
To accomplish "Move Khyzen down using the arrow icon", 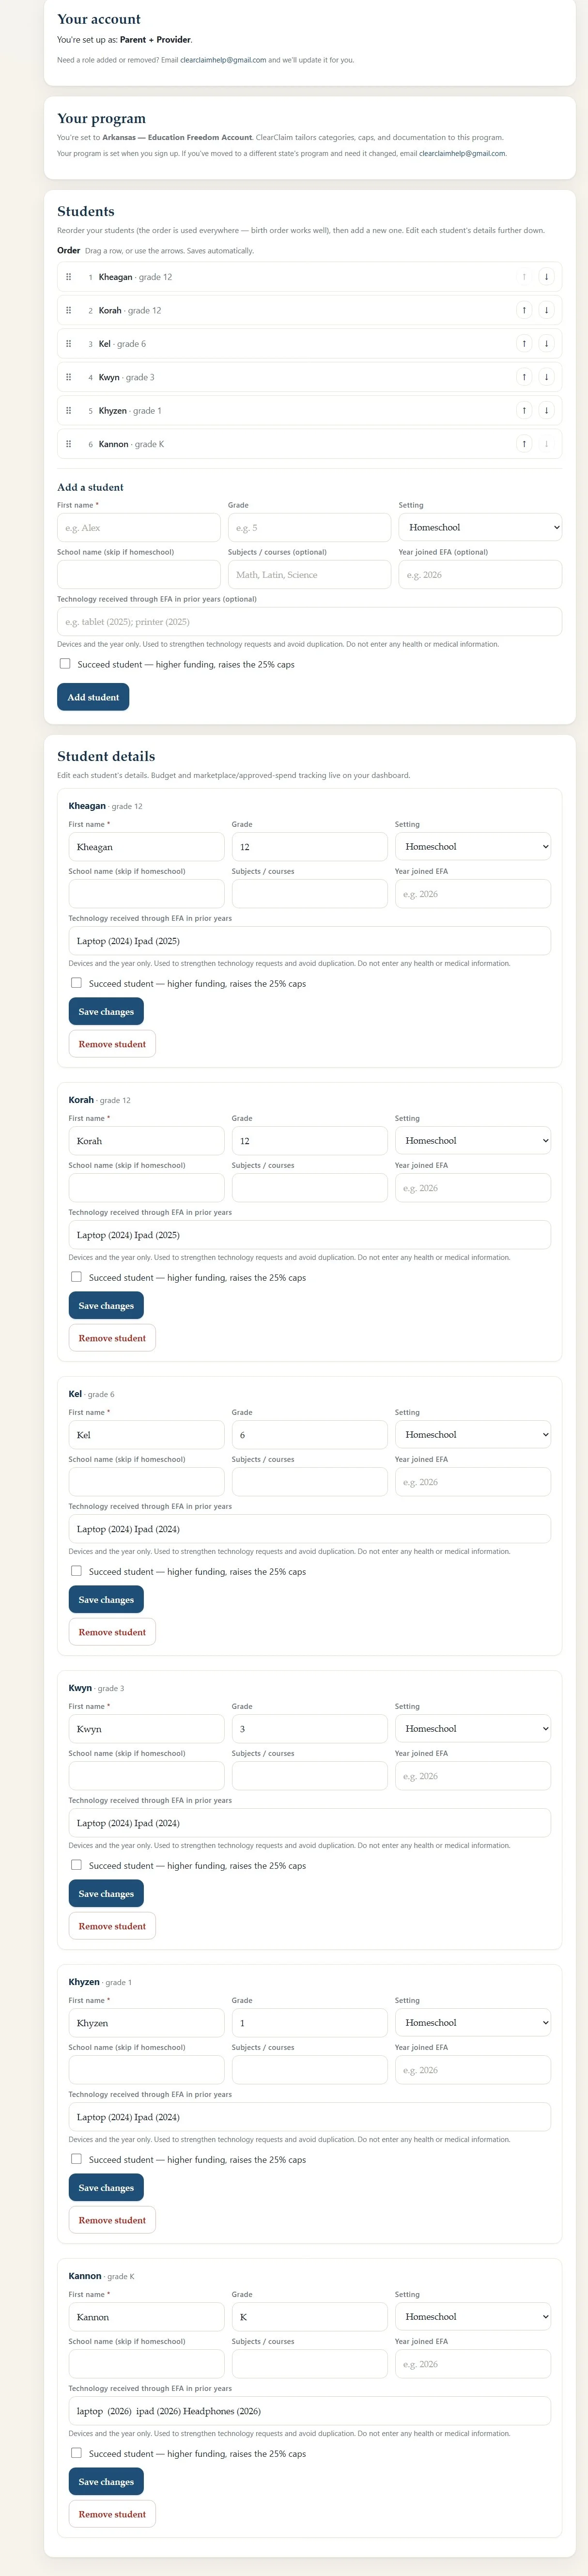I will (546, 410).
